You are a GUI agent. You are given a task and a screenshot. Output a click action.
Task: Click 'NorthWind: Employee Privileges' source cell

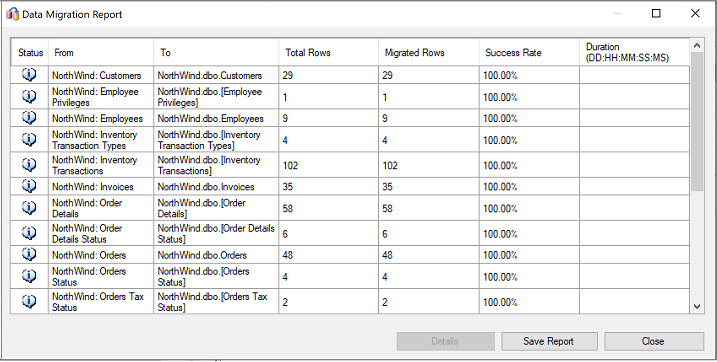[101, 96]
